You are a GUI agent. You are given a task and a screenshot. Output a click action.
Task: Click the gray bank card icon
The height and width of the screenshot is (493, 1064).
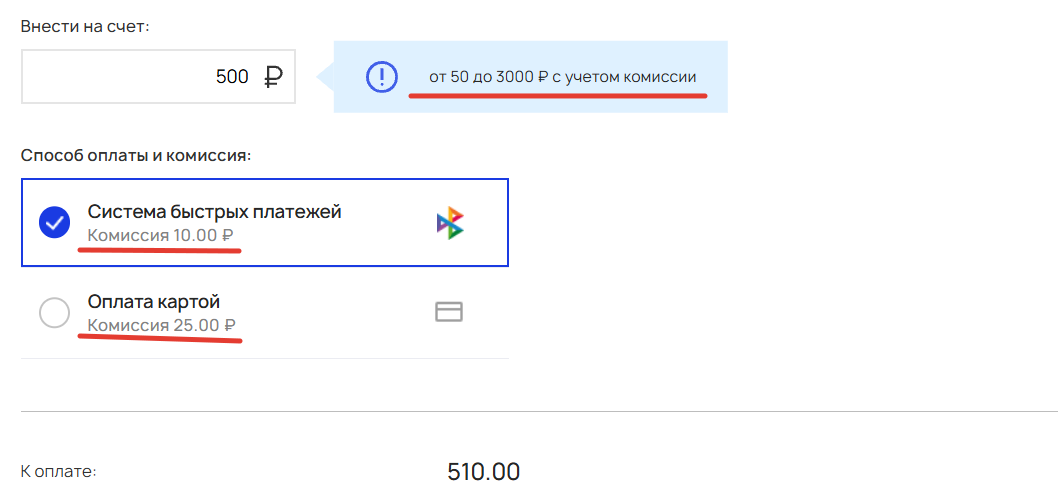pos(449,312)
